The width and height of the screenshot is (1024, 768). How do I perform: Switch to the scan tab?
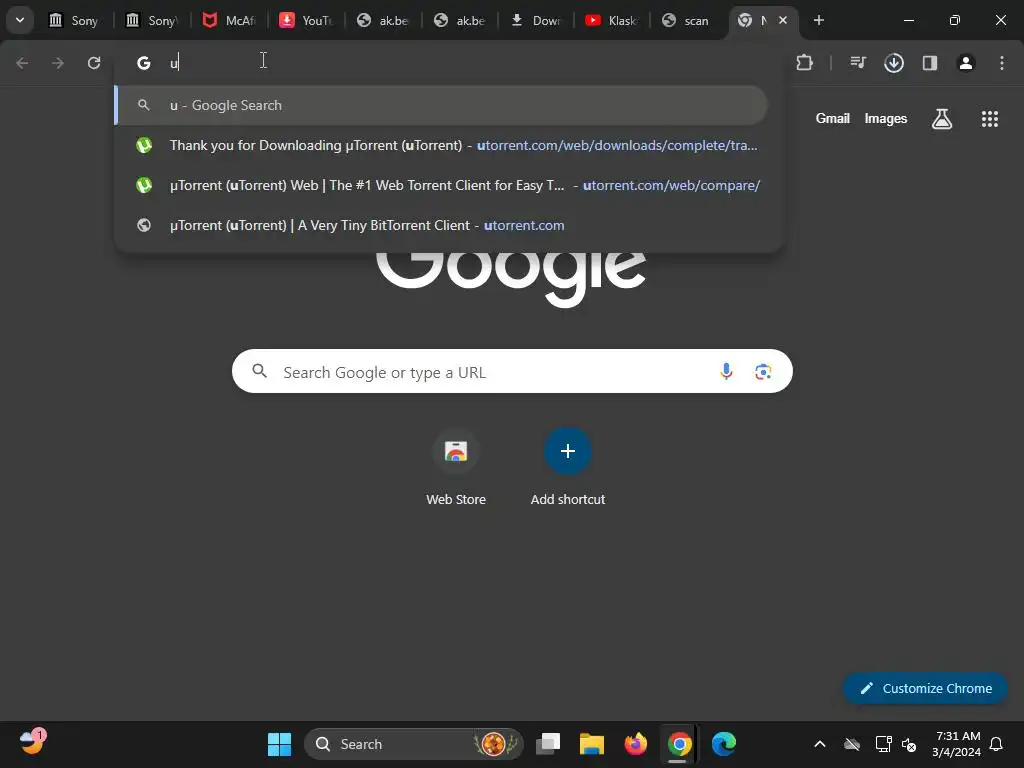pyautogui.click(x=686, y=20)
